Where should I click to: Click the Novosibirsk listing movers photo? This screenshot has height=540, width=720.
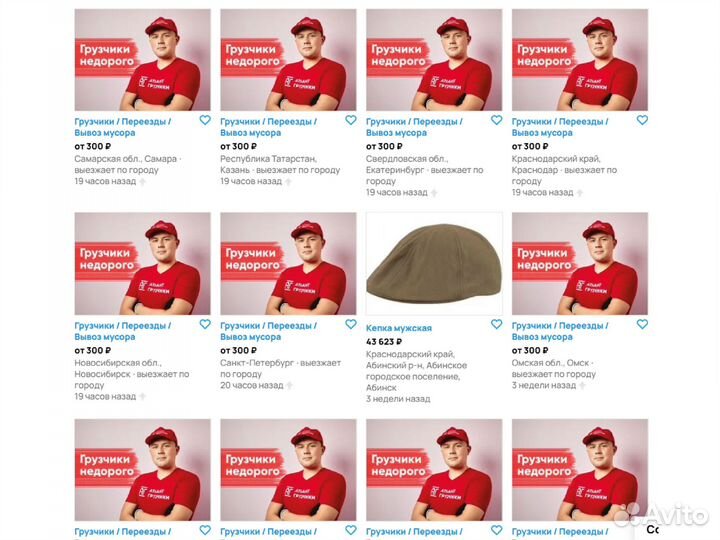tap(143, 264)
